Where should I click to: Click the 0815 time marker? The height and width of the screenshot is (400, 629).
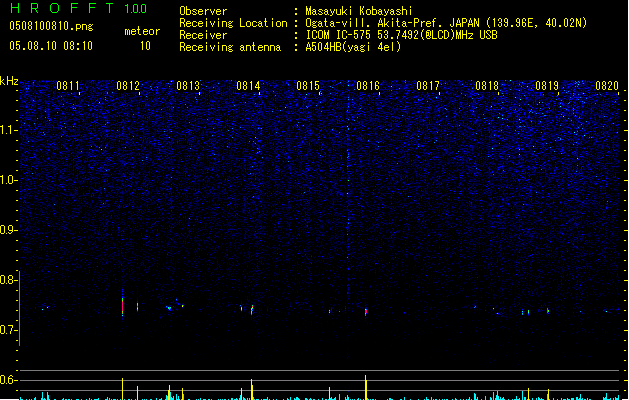tap(308, 86)
